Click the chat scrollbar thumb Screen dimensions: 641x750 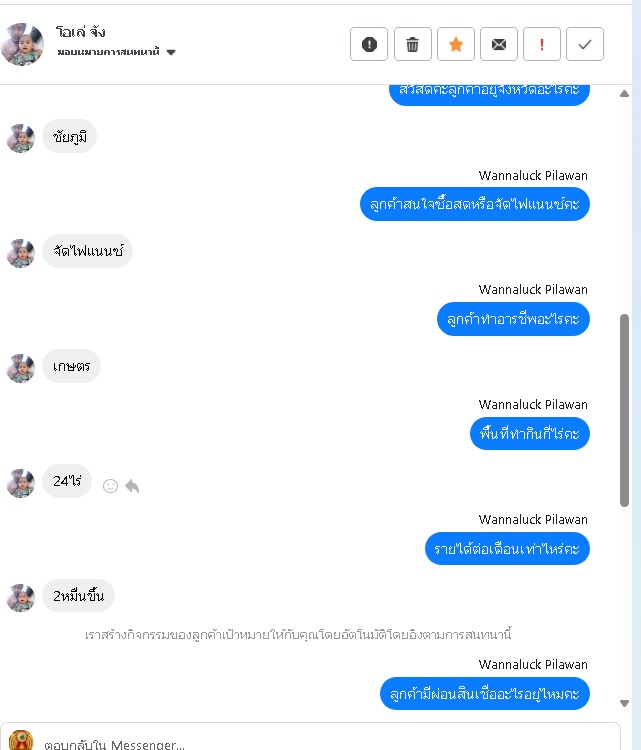point(624,410)
